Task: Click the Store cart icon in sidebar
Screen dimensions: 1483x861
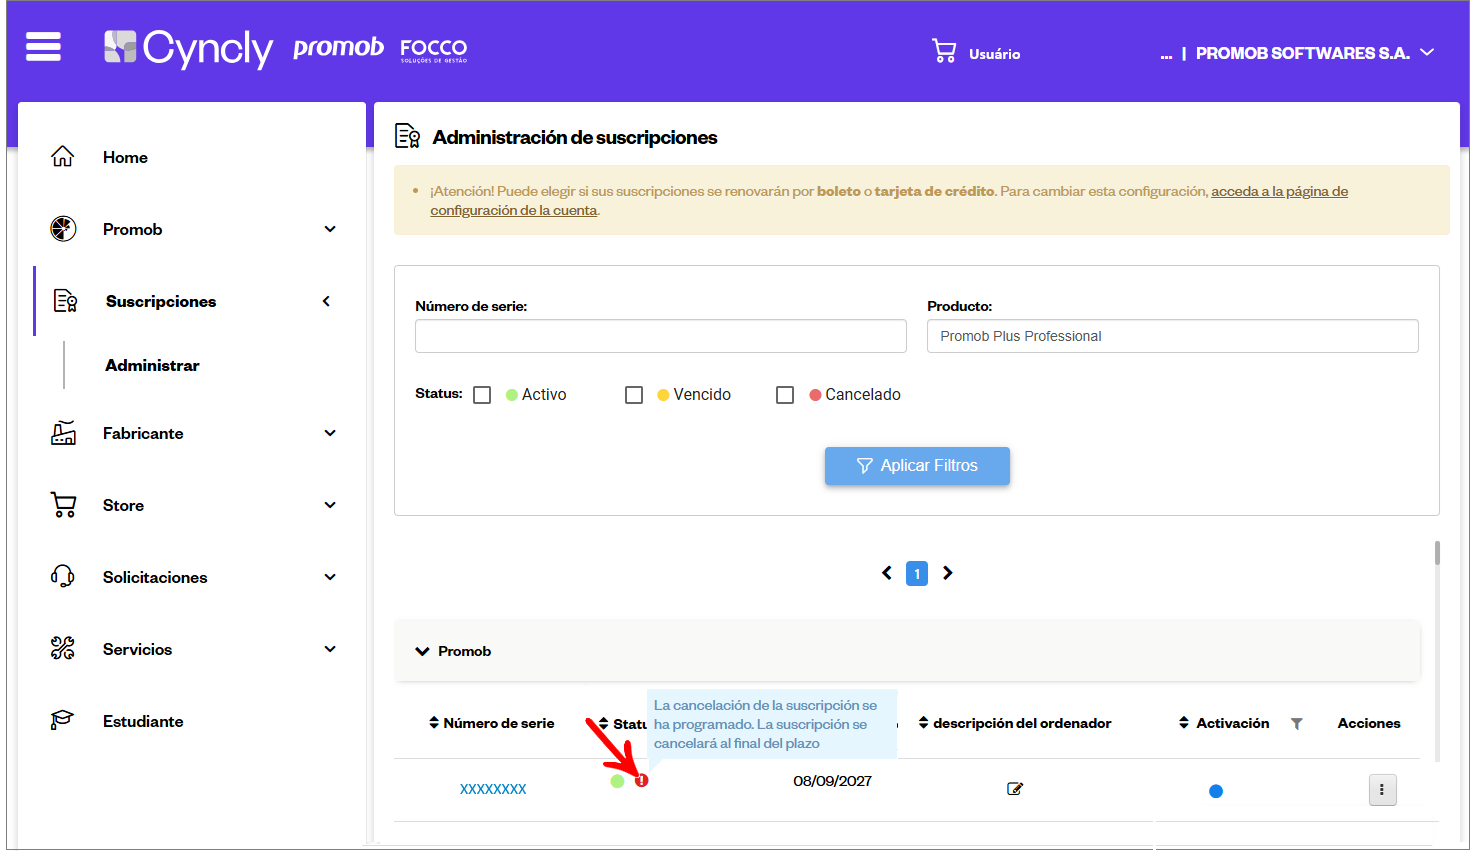Action: coord(63,505)
